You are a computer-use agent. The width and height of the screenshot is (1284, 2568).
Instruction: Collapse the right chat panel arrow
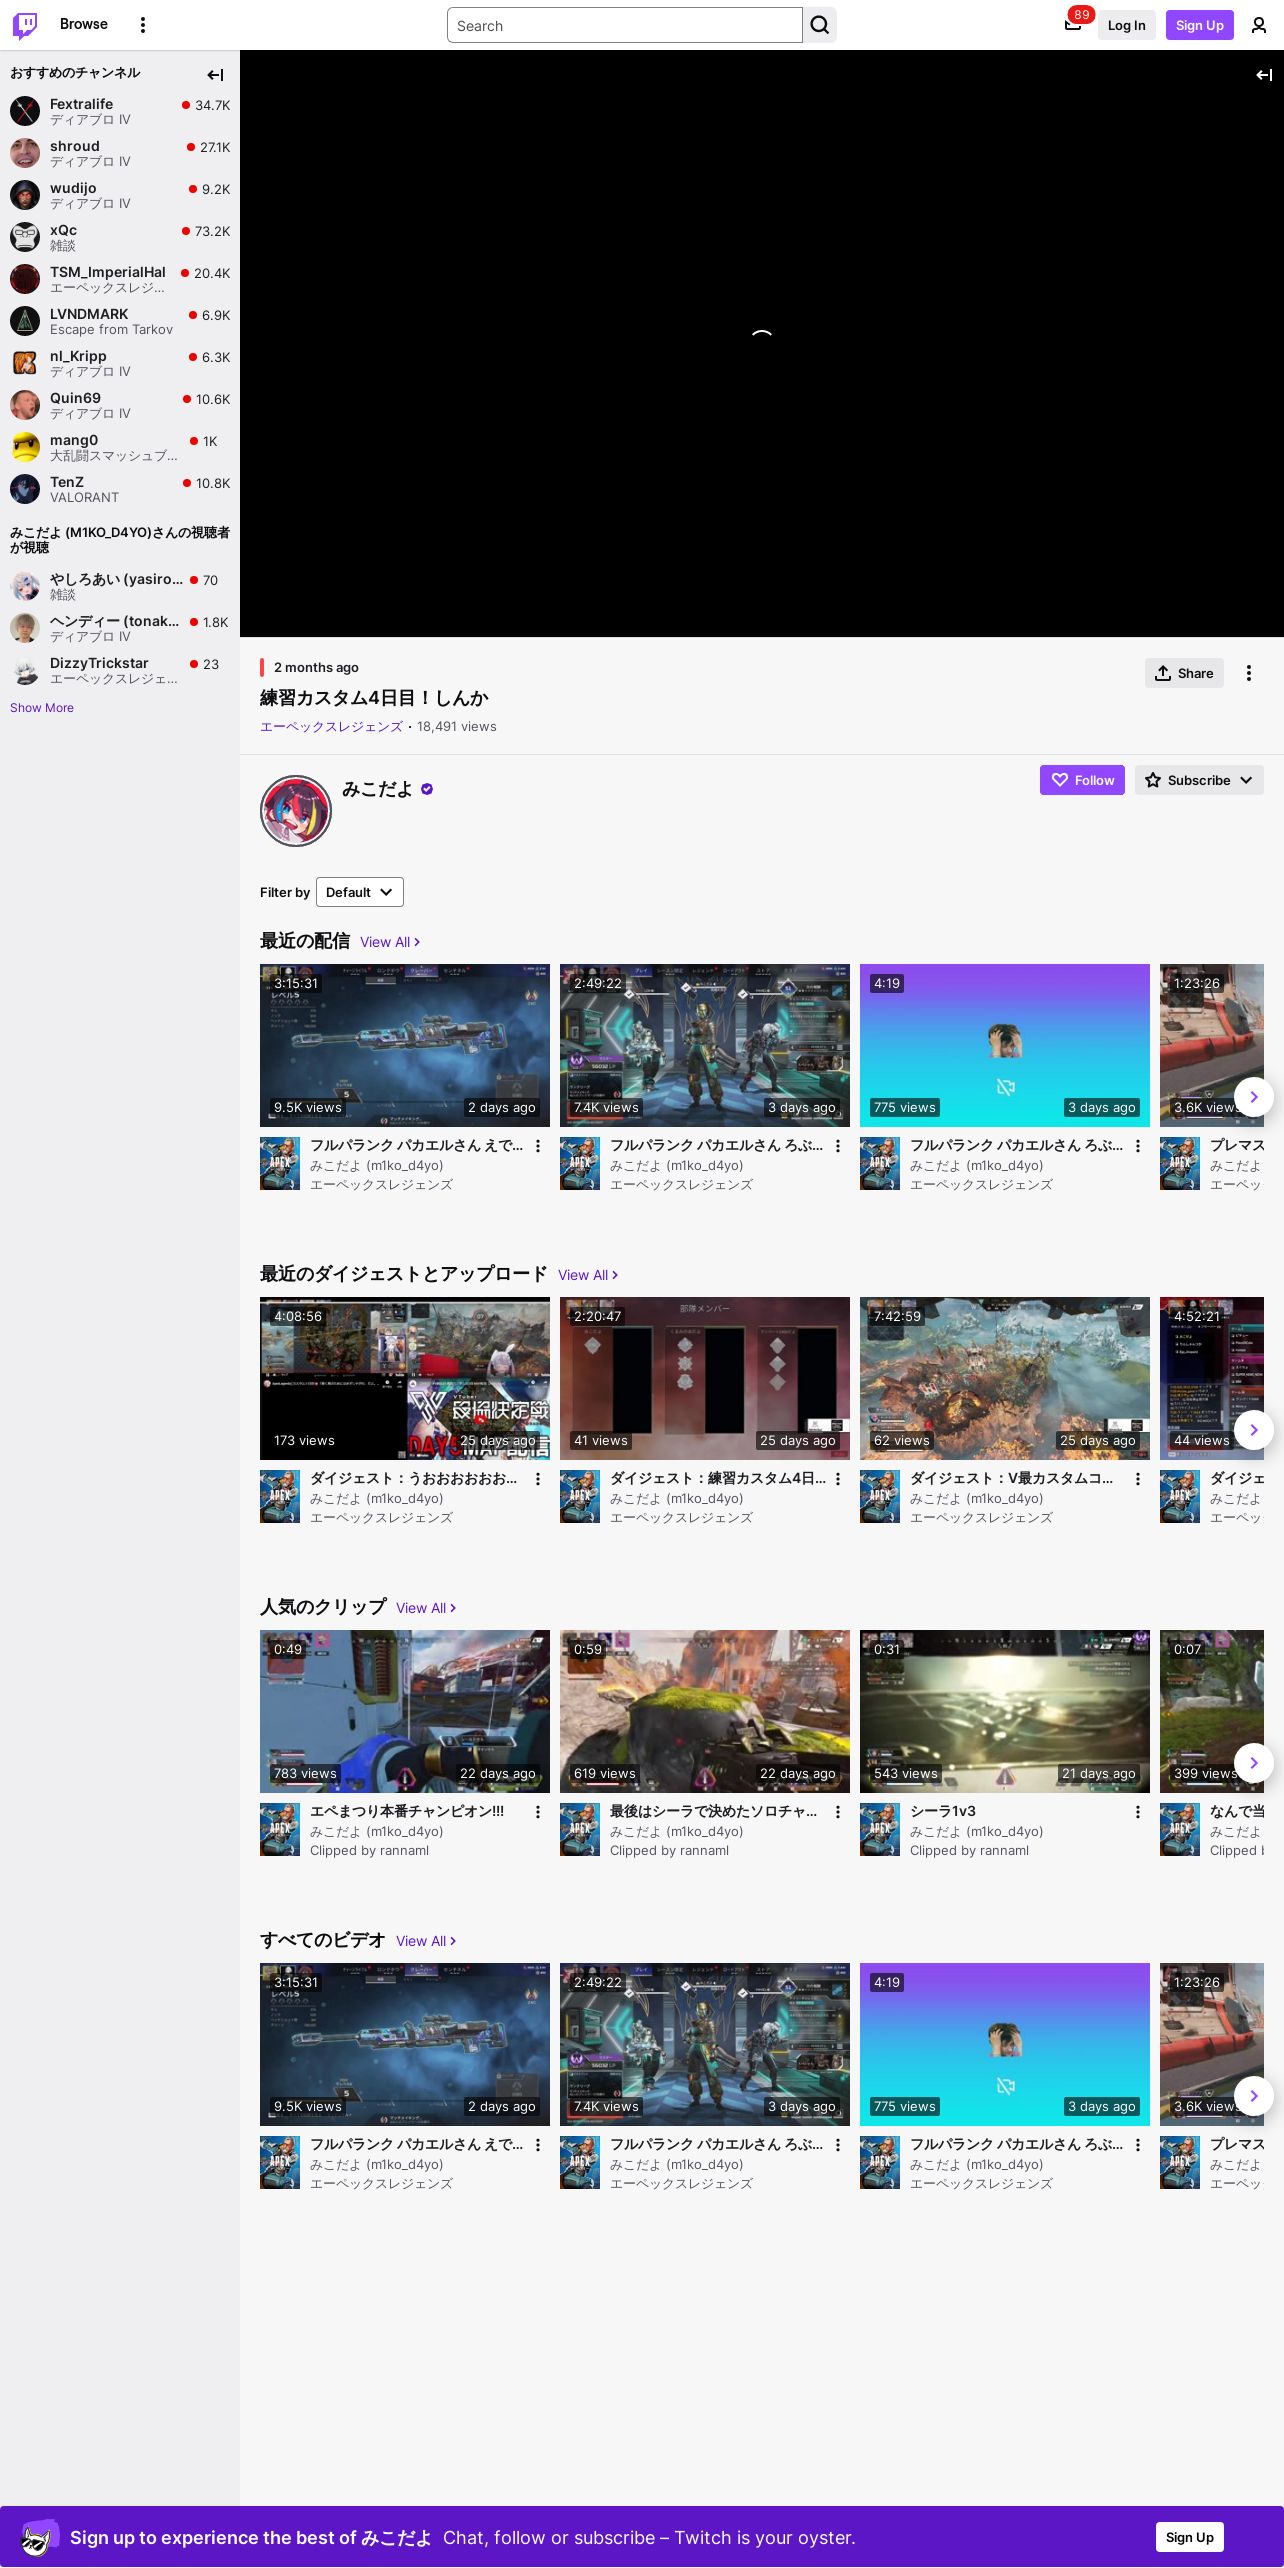coord(1264,75)
